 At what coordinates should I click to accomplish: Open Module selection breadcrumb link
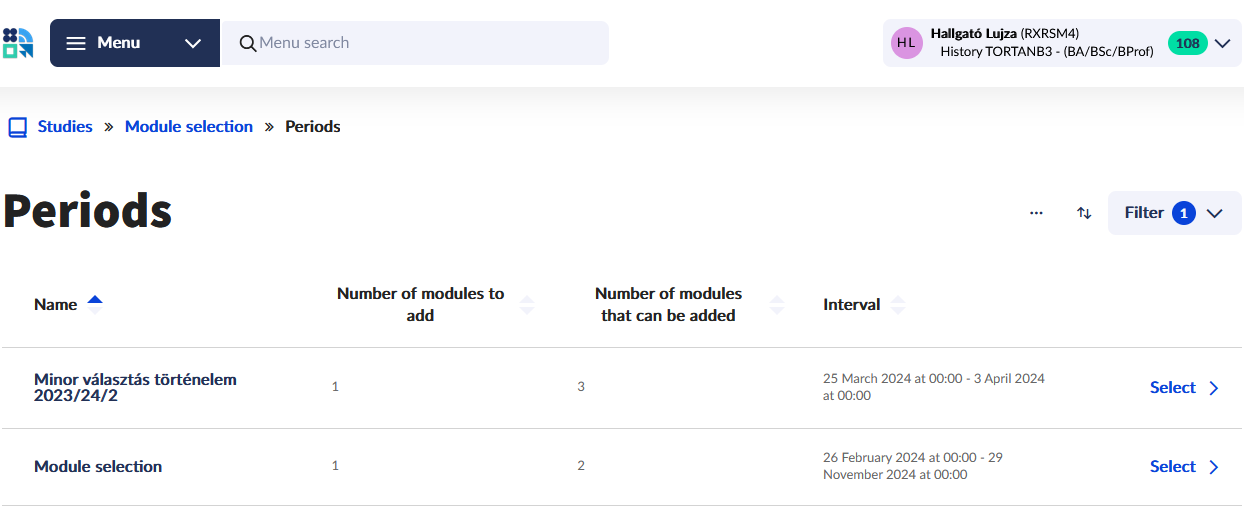[x=189, y=127]
